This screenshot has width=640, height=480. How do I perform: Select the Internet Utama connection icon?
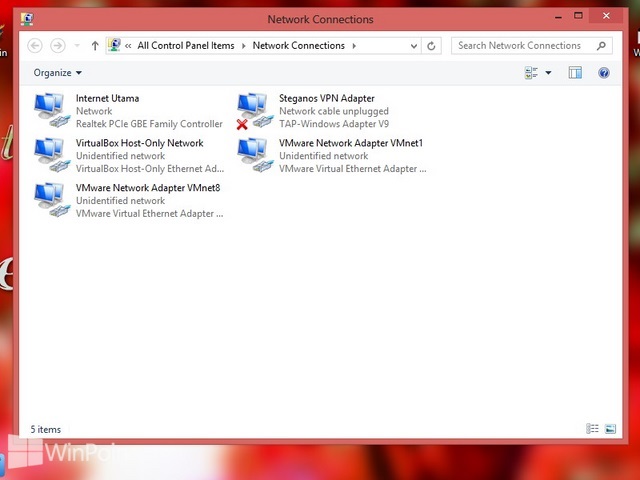point(51,110)
